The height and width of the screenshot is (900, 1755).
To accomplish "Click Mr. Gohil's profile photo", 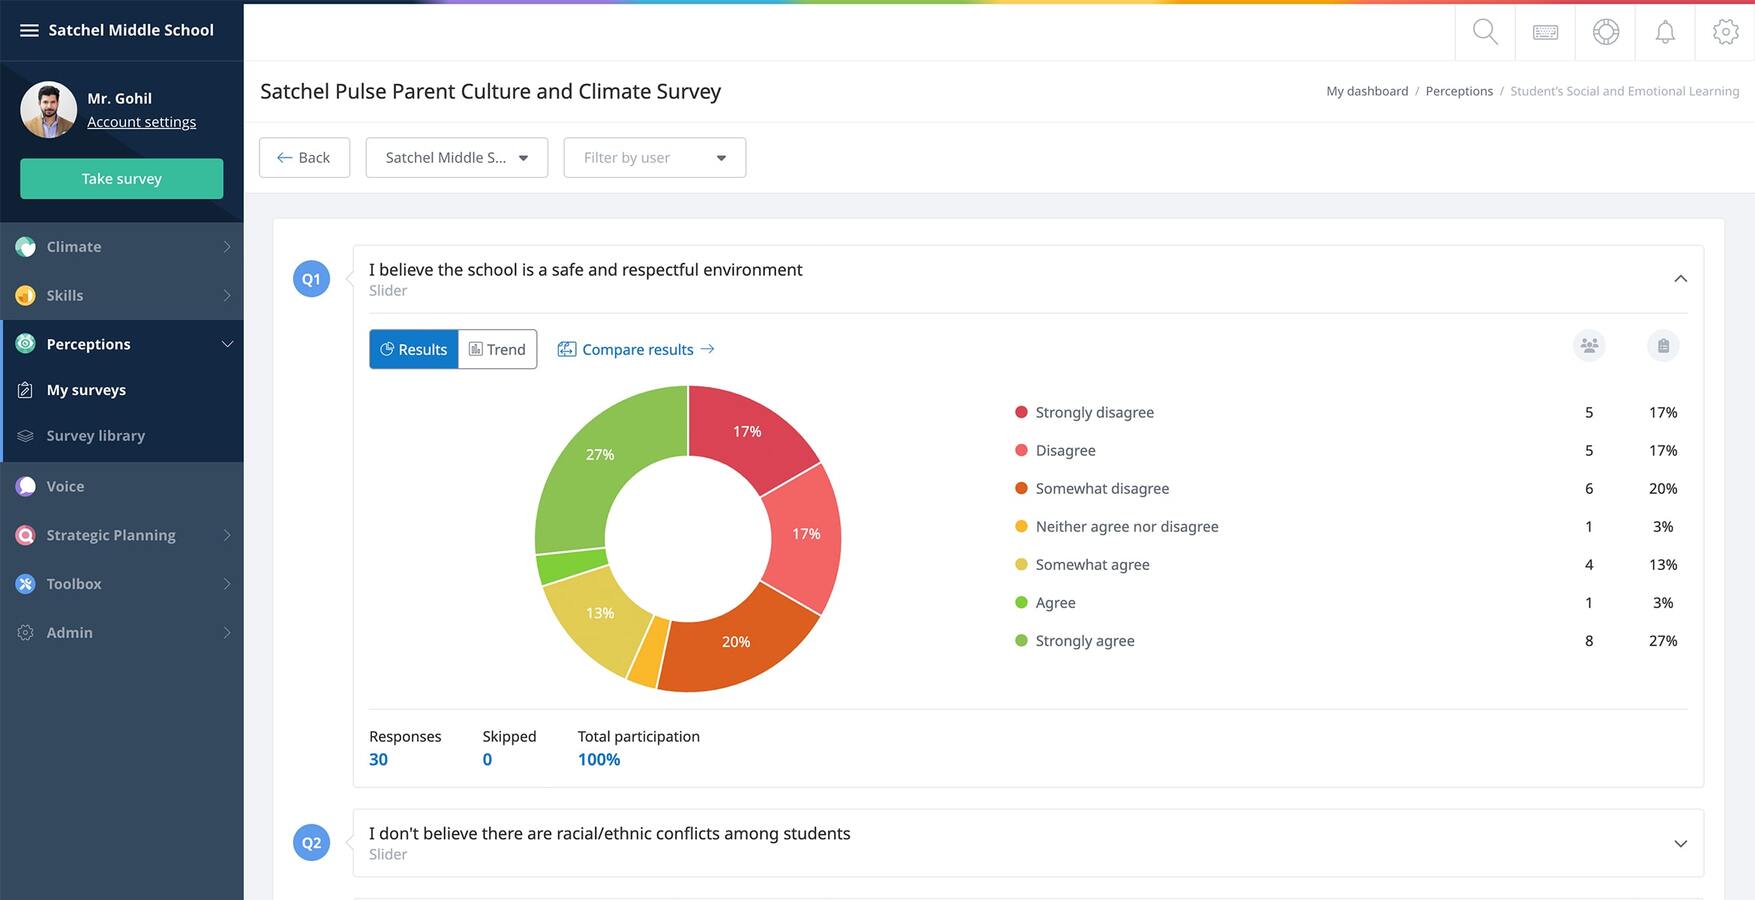I will (x=48, y=109).
